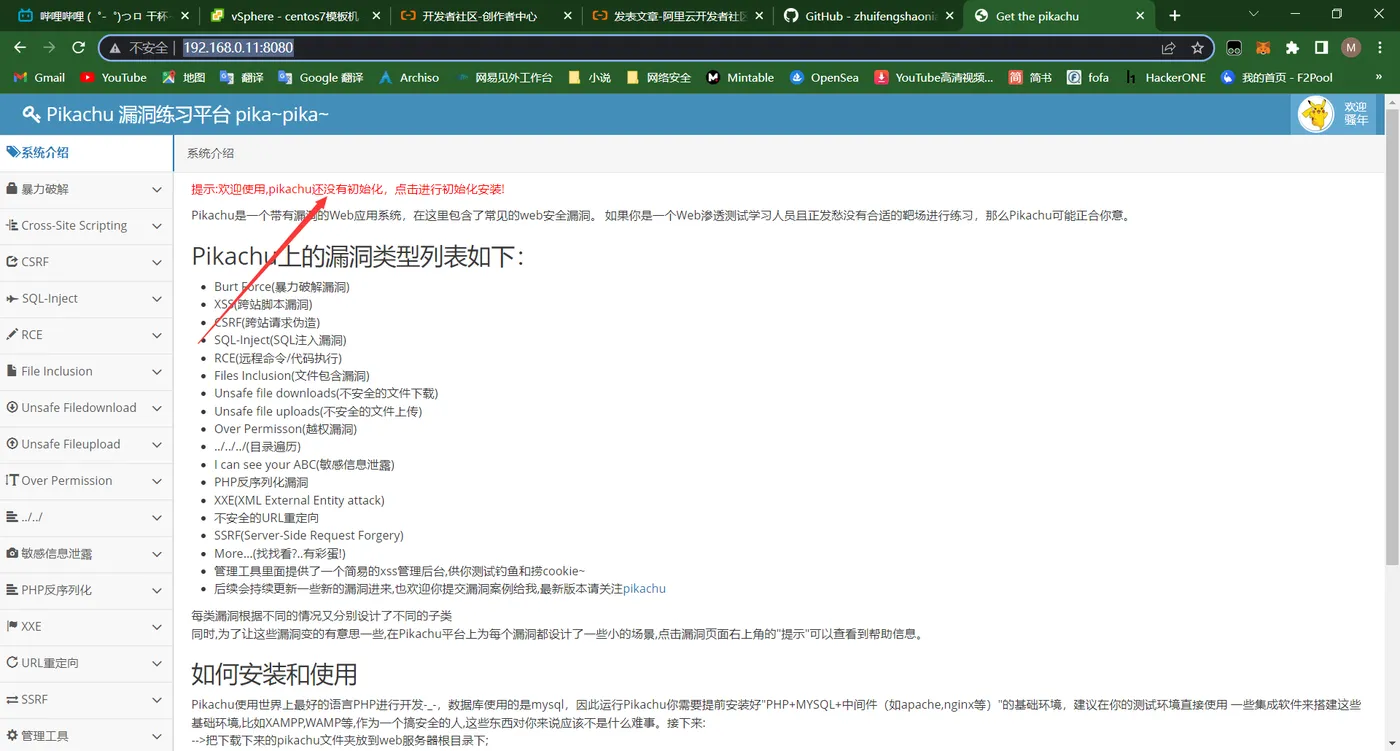Open Gmail bookmark
The height and width of the screenshot is (751, 1400).
(x=39, y=77)
